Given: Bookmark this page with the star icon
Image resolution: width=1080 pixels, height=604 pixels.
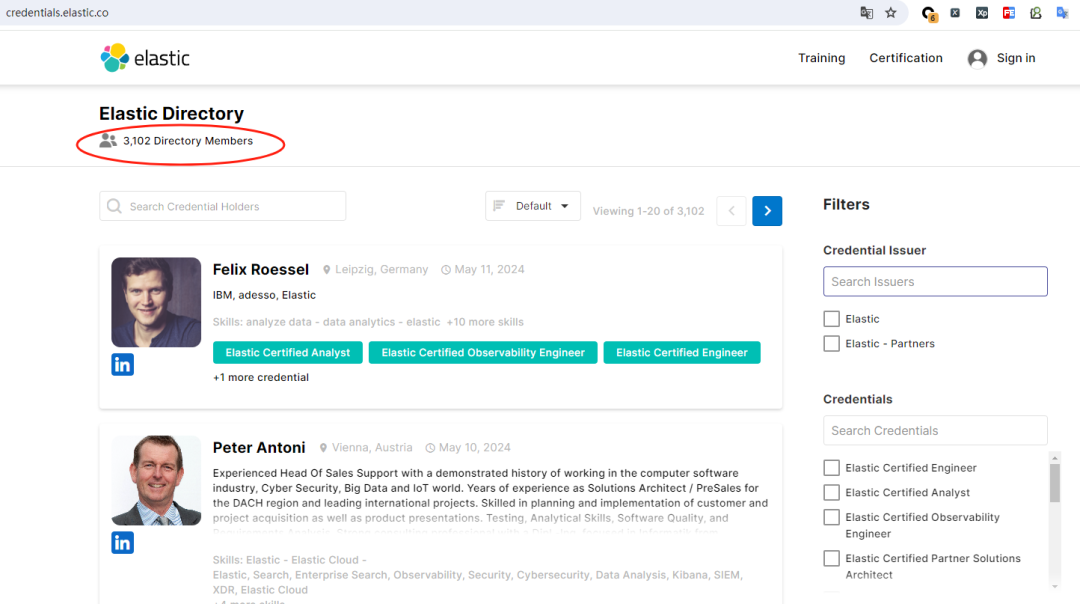Looking at the screenshot, I should tap(891, 13).
